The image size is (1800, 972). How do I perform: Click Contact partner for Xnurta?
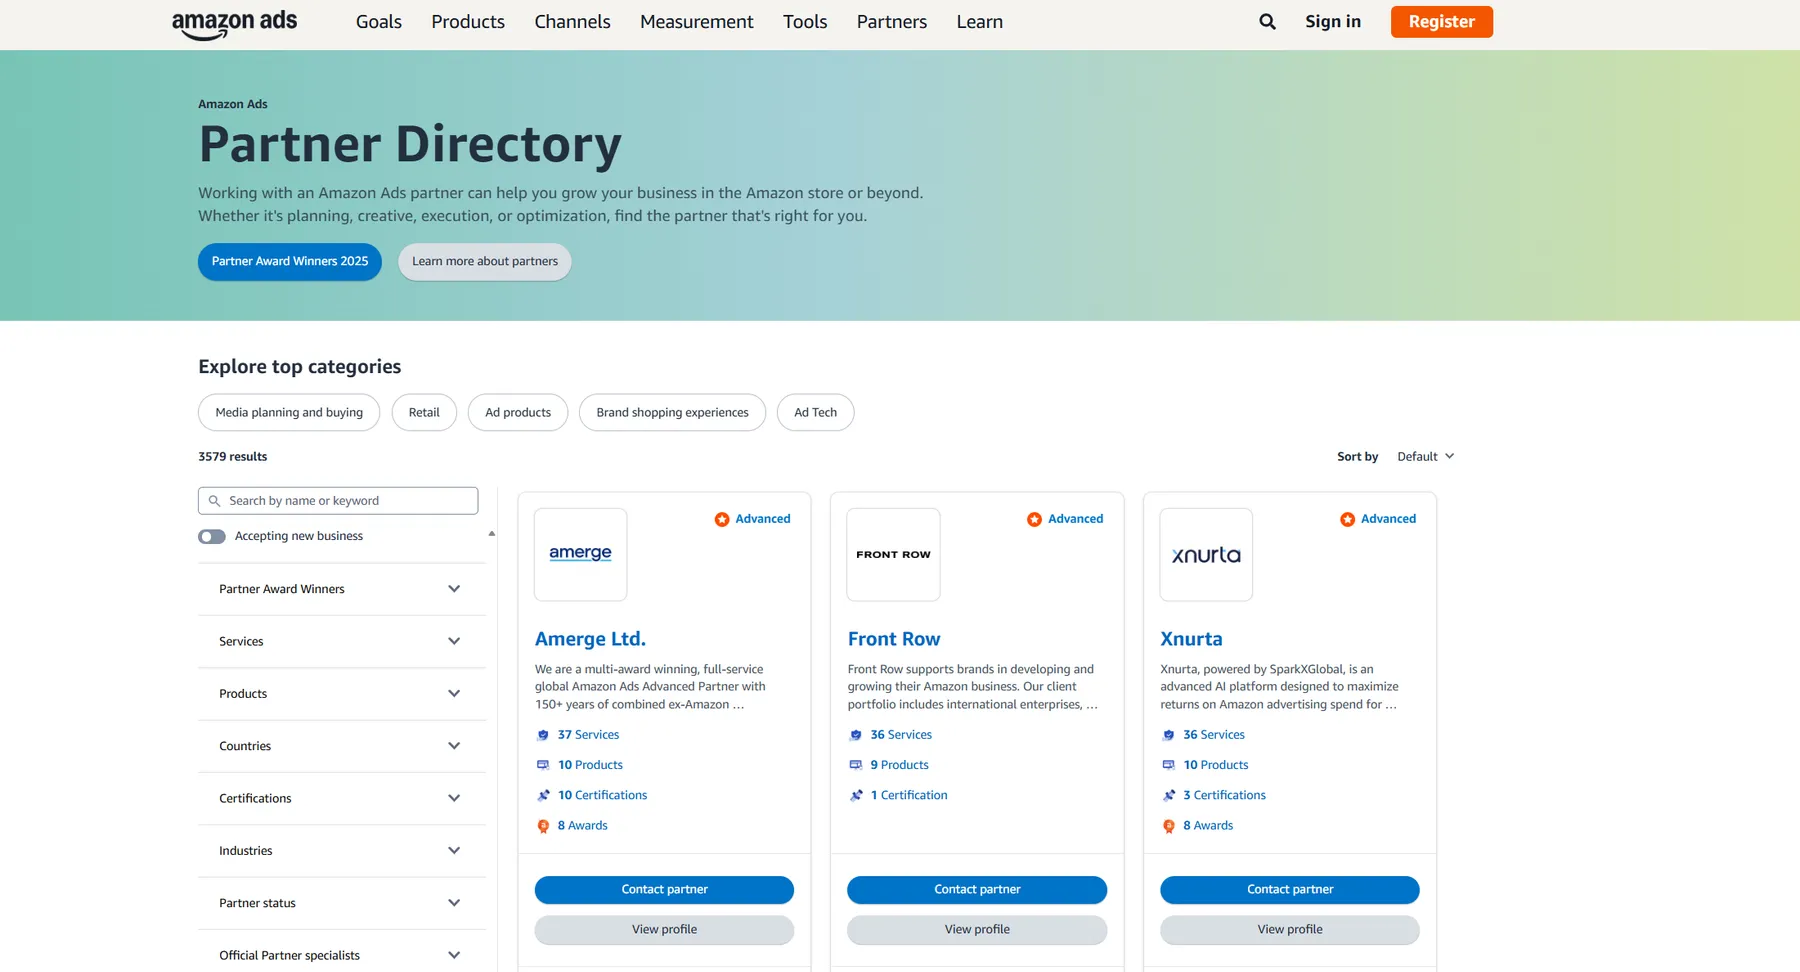(1290, 890)
